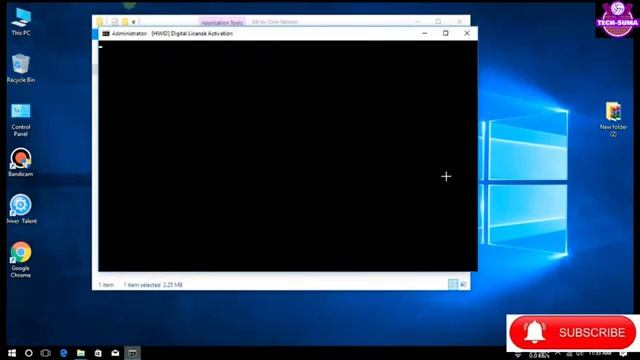Screen dimensions: 640x360
Task: Open quick access toolbar dropdown in Explorer window
Action: click(x=133, y=22)
